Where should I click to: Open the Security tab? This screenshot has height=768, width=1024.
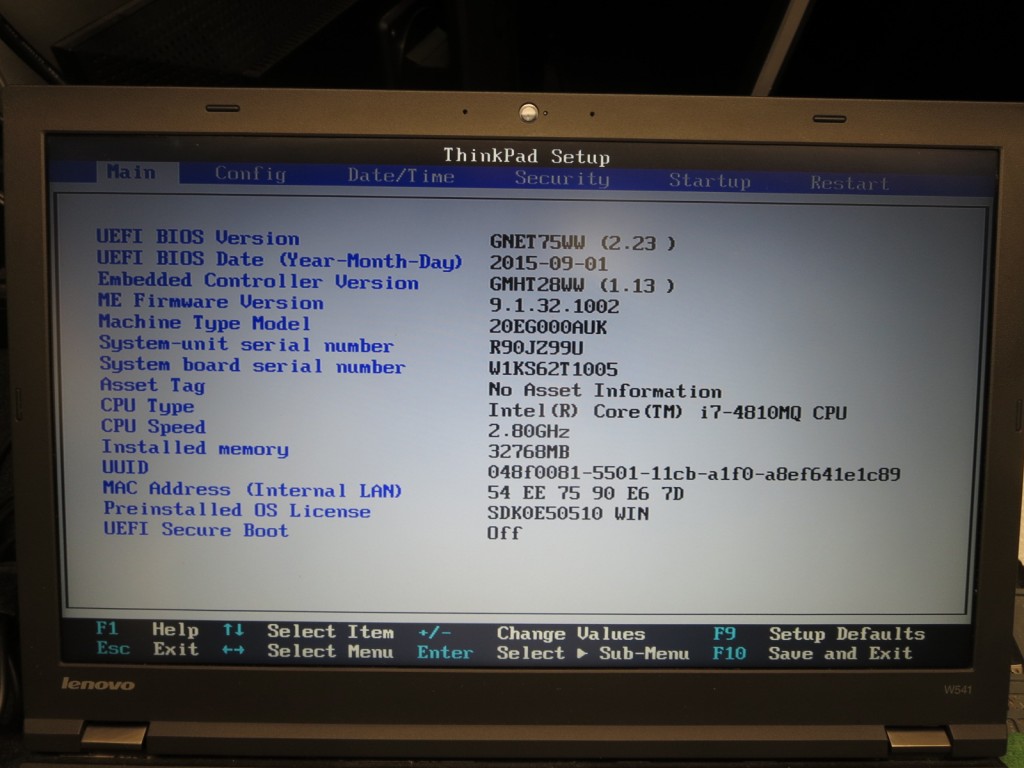point(562,178)
